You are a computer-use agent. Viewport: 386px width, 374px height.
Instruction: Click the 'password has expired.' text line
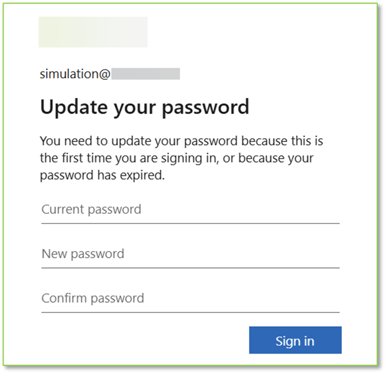[102, 175]
